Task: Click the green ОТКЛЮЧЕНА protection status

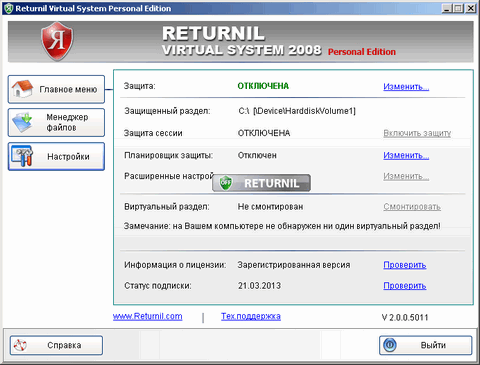Action: click(263, 86)
